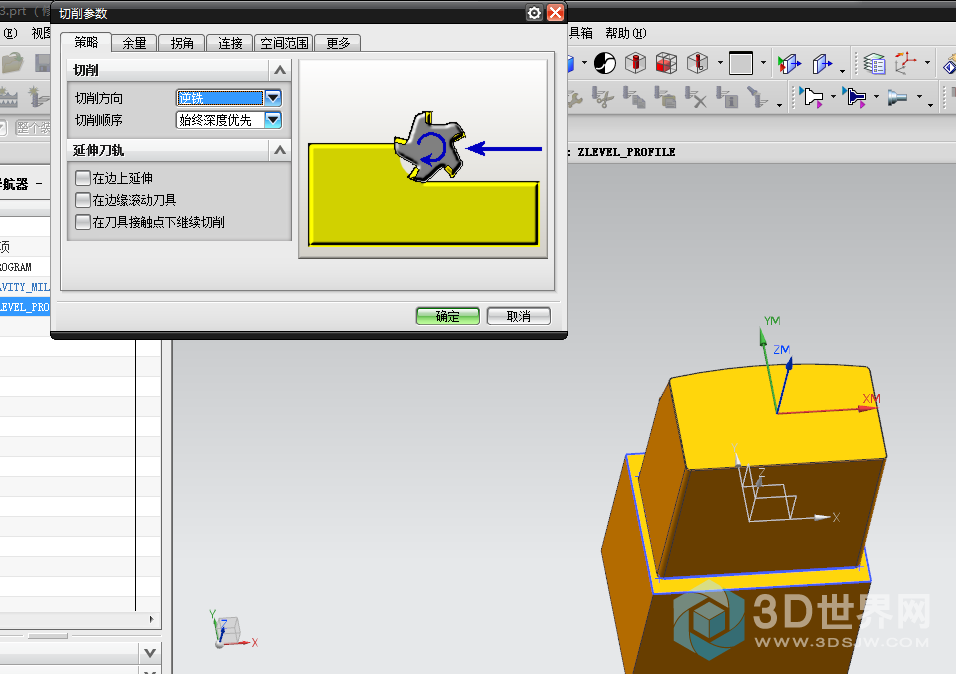
Task: Collapse the 延伸刀轨 section
Action: [x=280, y=150]
